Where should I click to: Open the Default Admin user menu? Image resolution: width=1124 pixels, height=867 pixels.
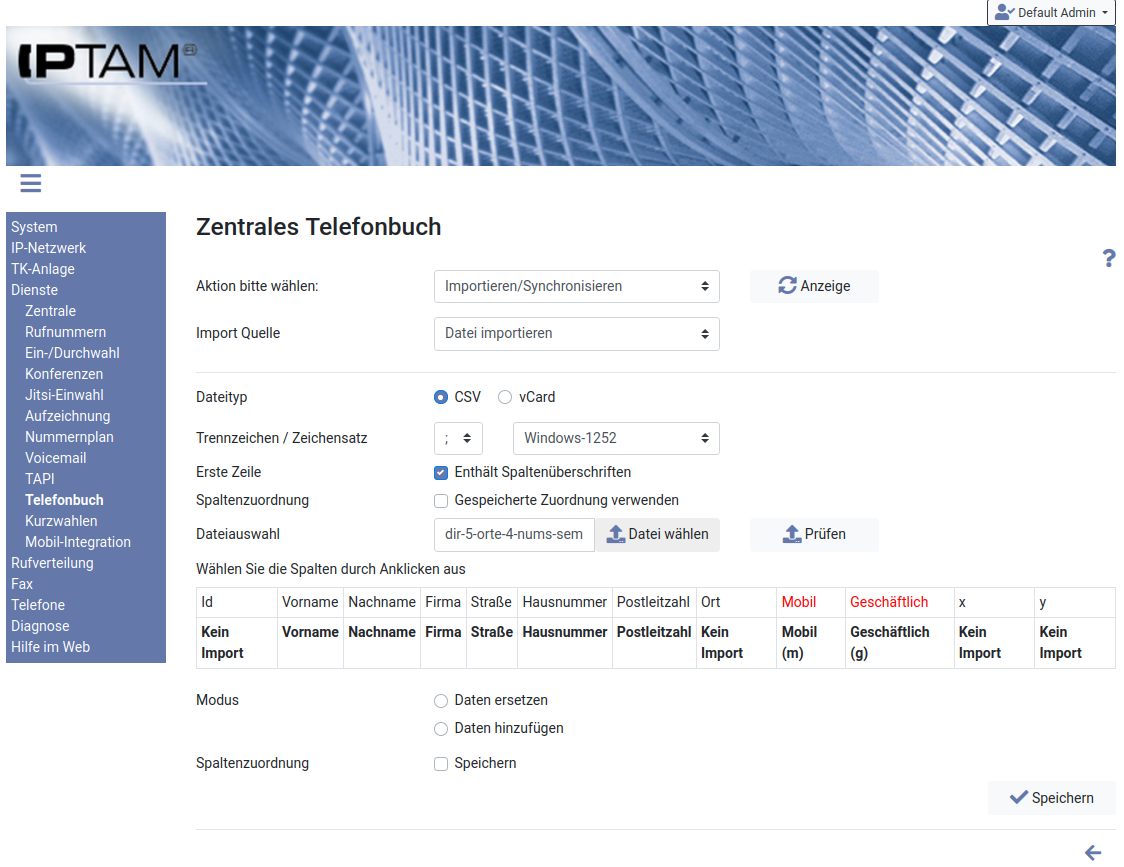pyautogui.click(x=1051, y=13)
